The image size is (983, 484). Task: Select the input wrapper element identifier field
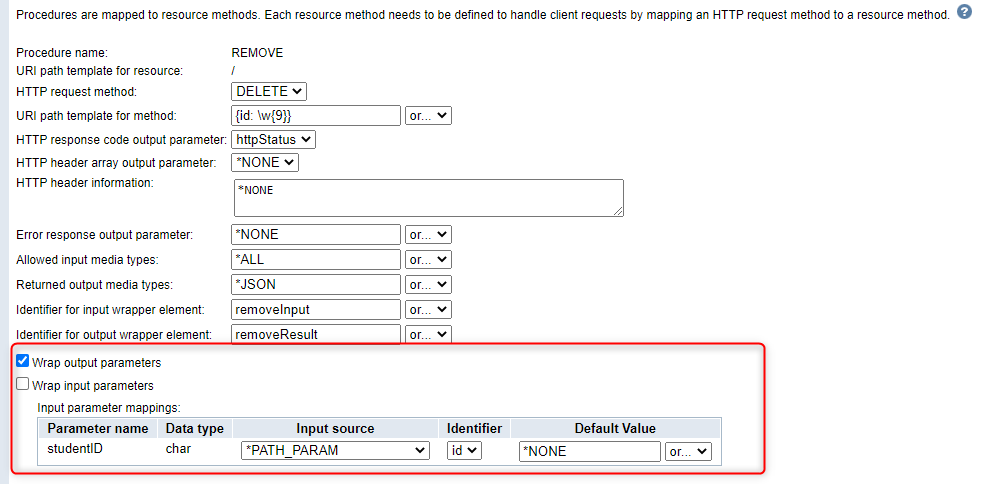[x=315, y=310]
